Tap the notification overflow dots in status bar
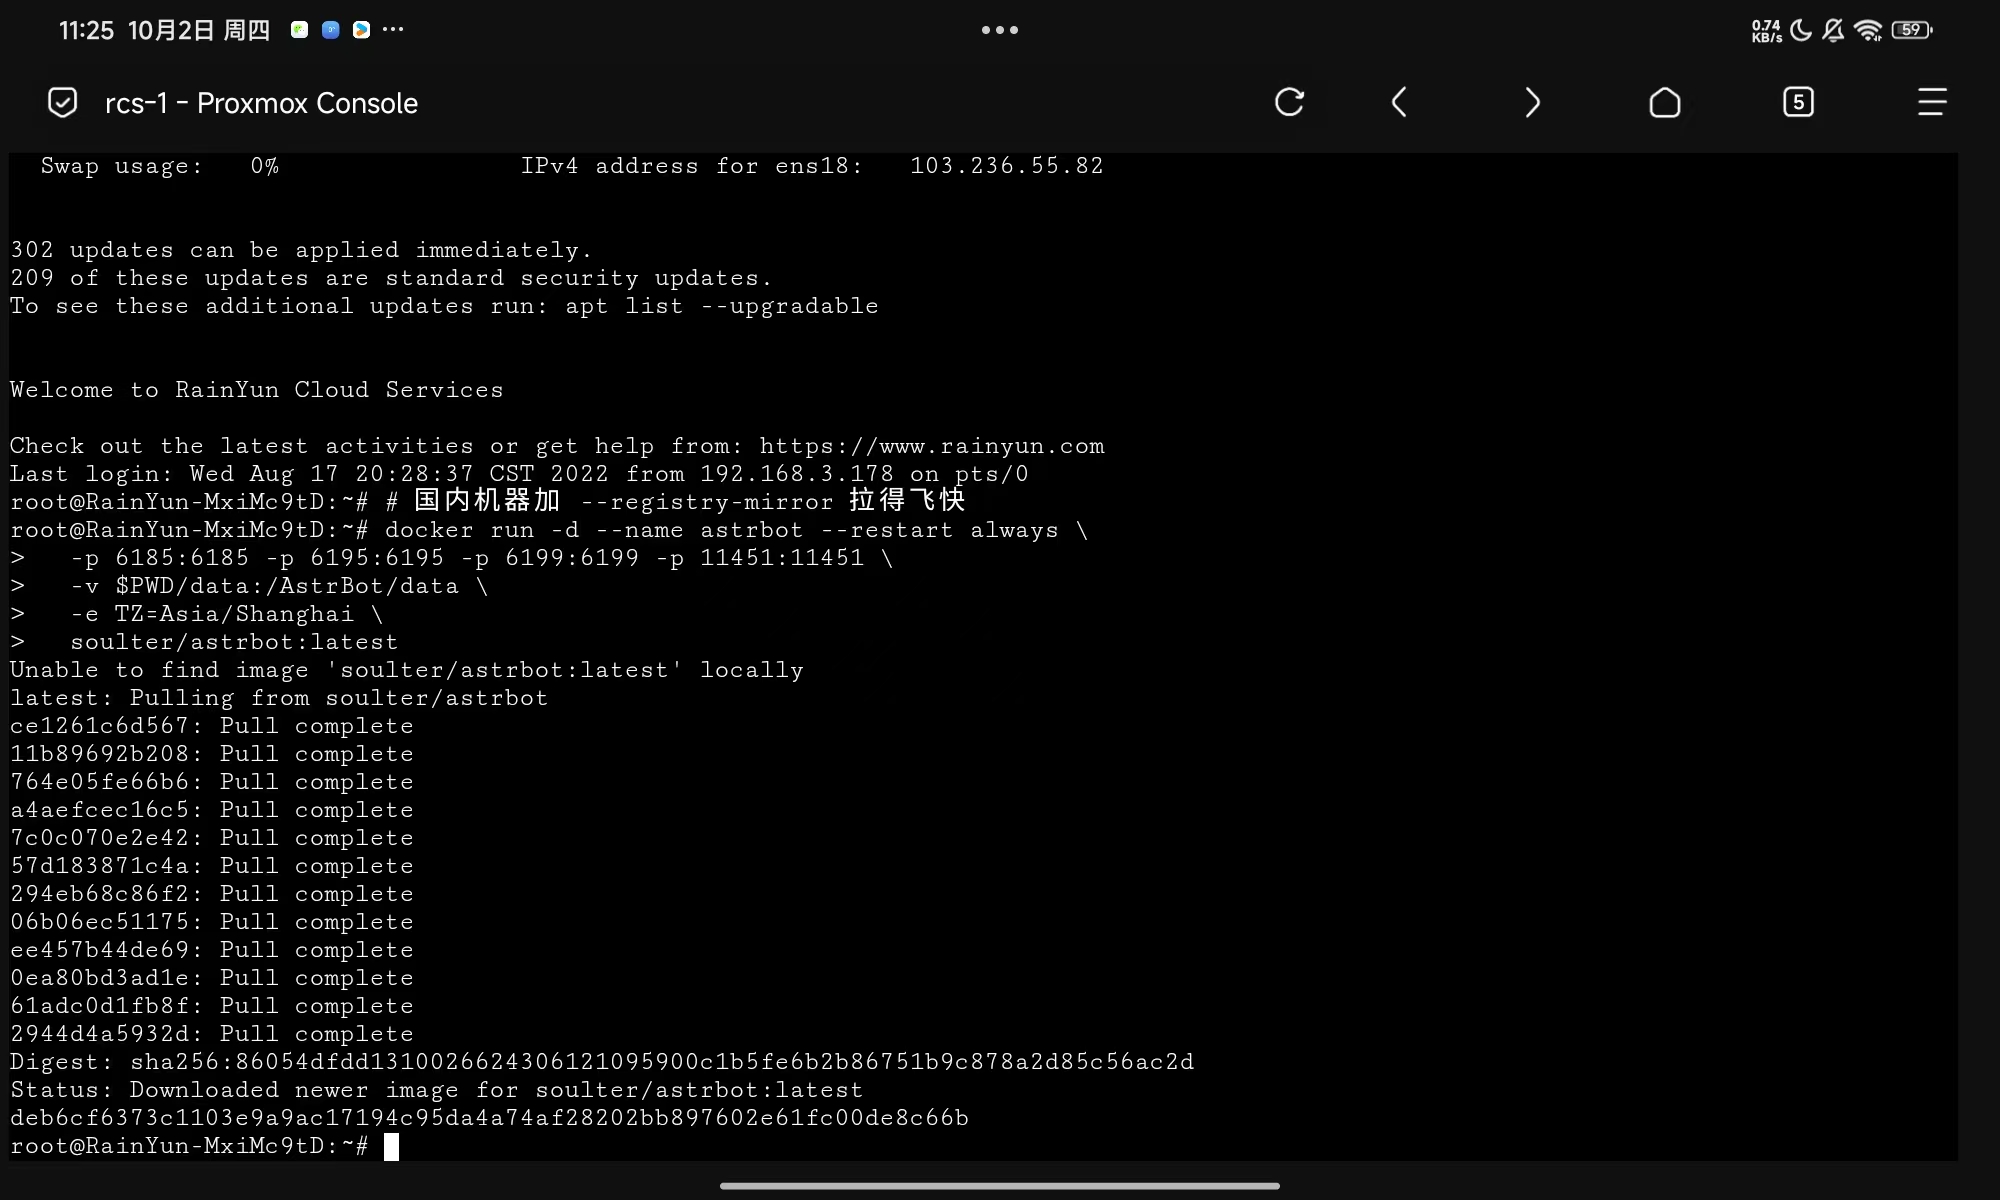The width and height of the screenshot is (2000, 1200). pyautogui.click(x=393, y=29)
